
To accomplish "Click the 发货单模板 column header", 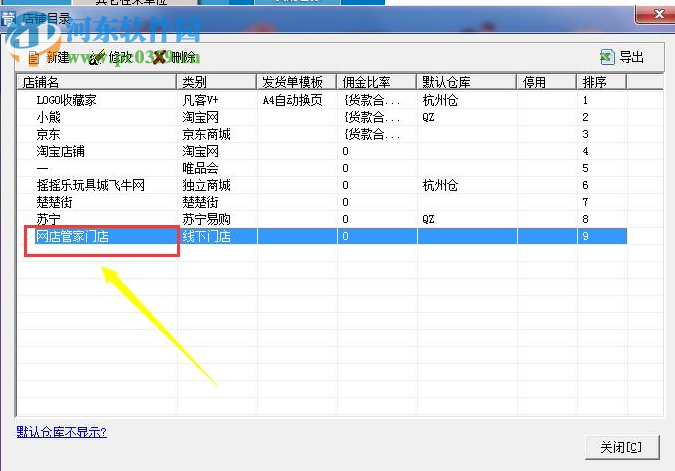I will coord(297,82).
